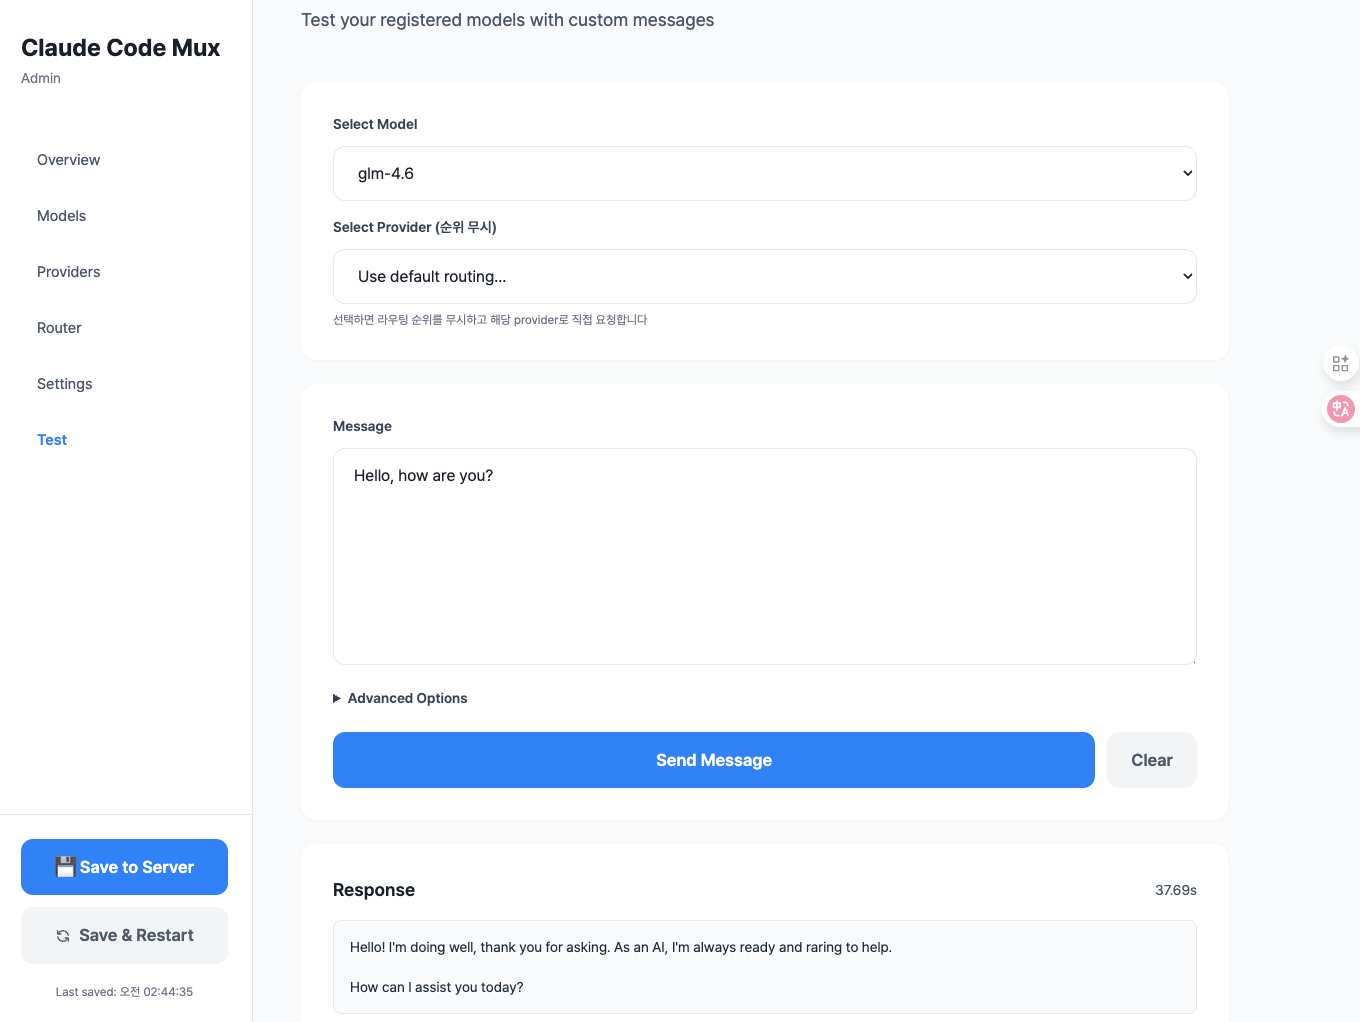Click the floppy disk icon on Save to Server
This screenshot has width=1360, height=1022.
pyautogui.click(x=66, y=866)
